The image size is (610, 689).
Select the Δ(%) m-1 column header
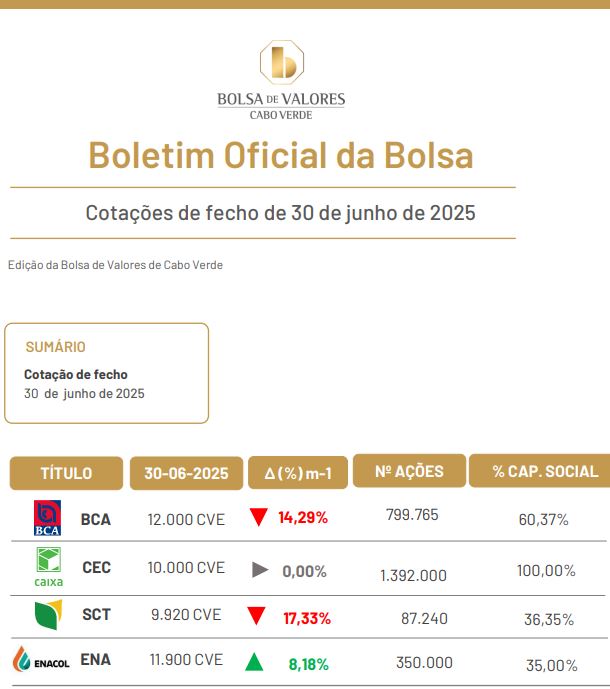point(298,473)
